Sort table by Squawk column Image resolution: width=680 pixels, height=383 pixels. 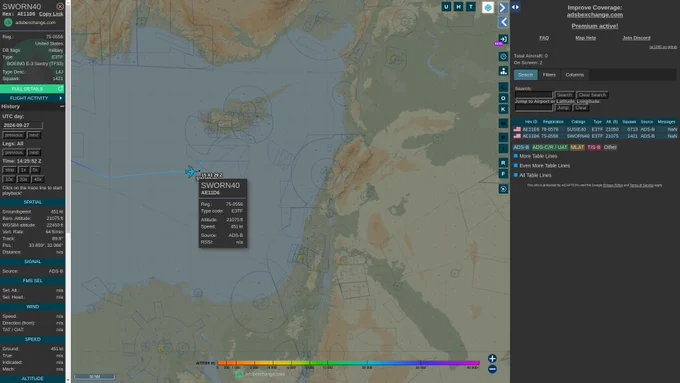(629, 122)
